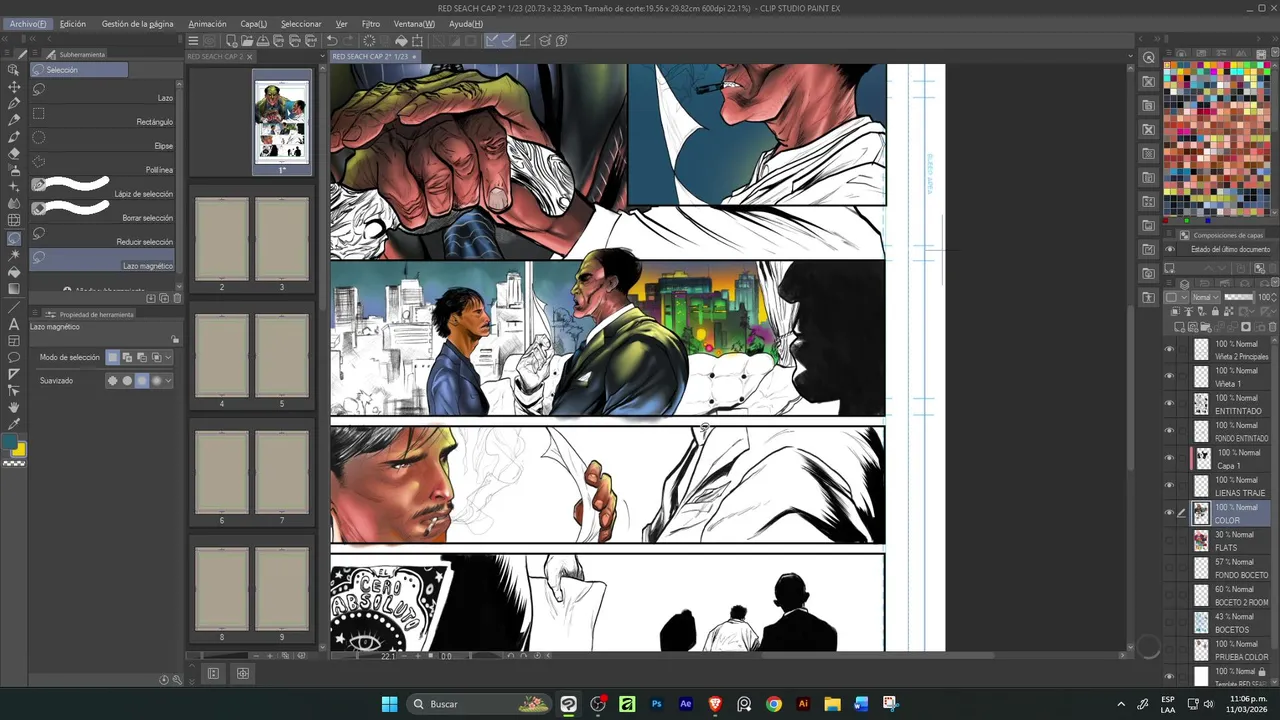The image size is (1280, 720).
Task: Toggle Snap to special ruler in command bar
Action: pyautogui.click(x=507, y=41)
